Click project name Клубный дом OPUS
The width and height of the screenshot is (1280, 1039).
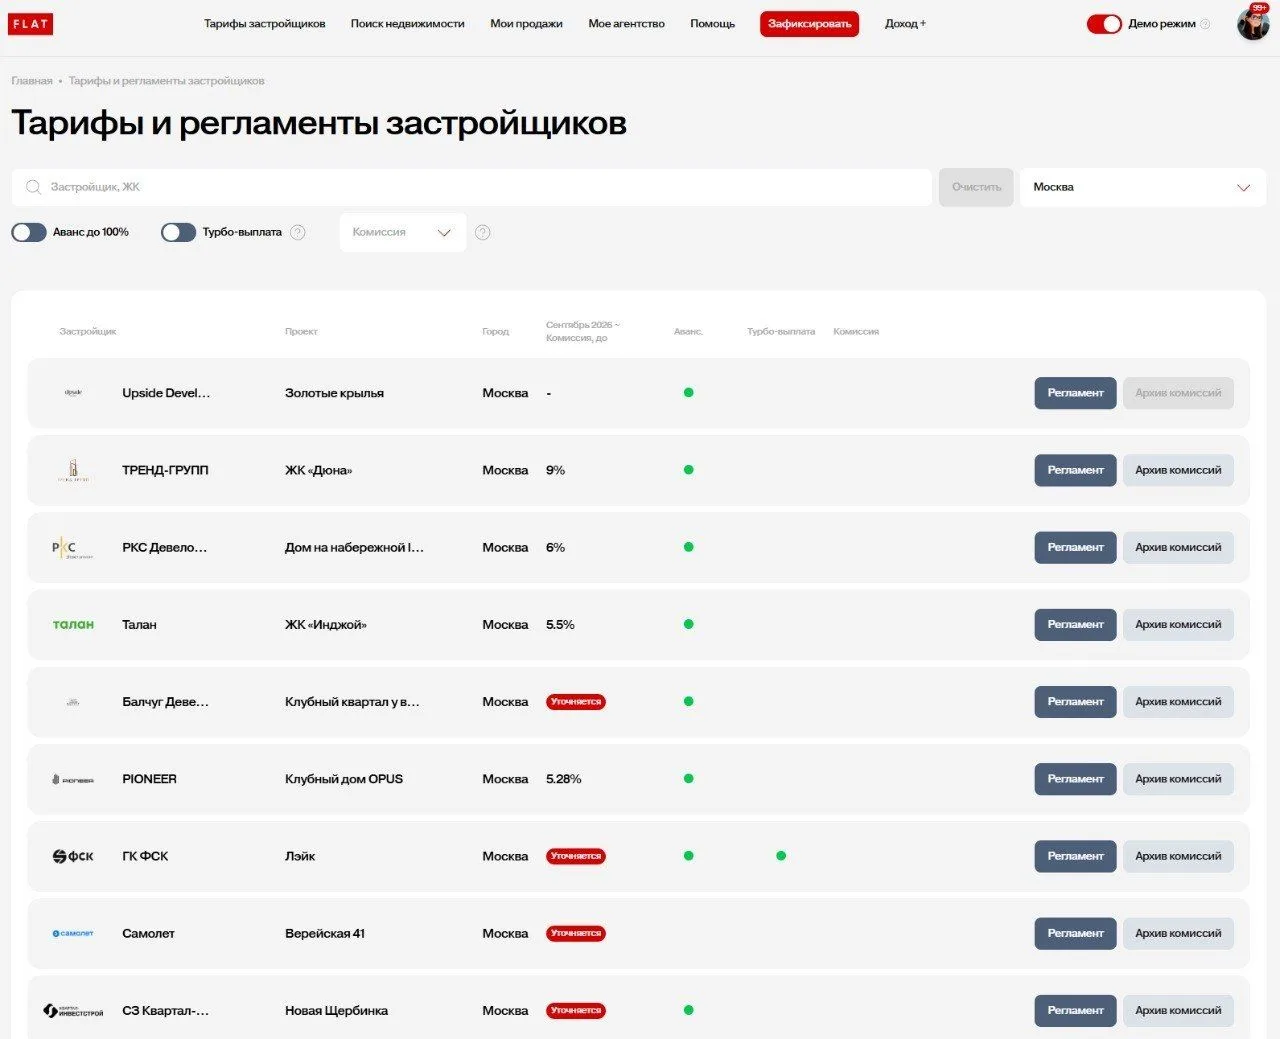click(x=344, y=779)
